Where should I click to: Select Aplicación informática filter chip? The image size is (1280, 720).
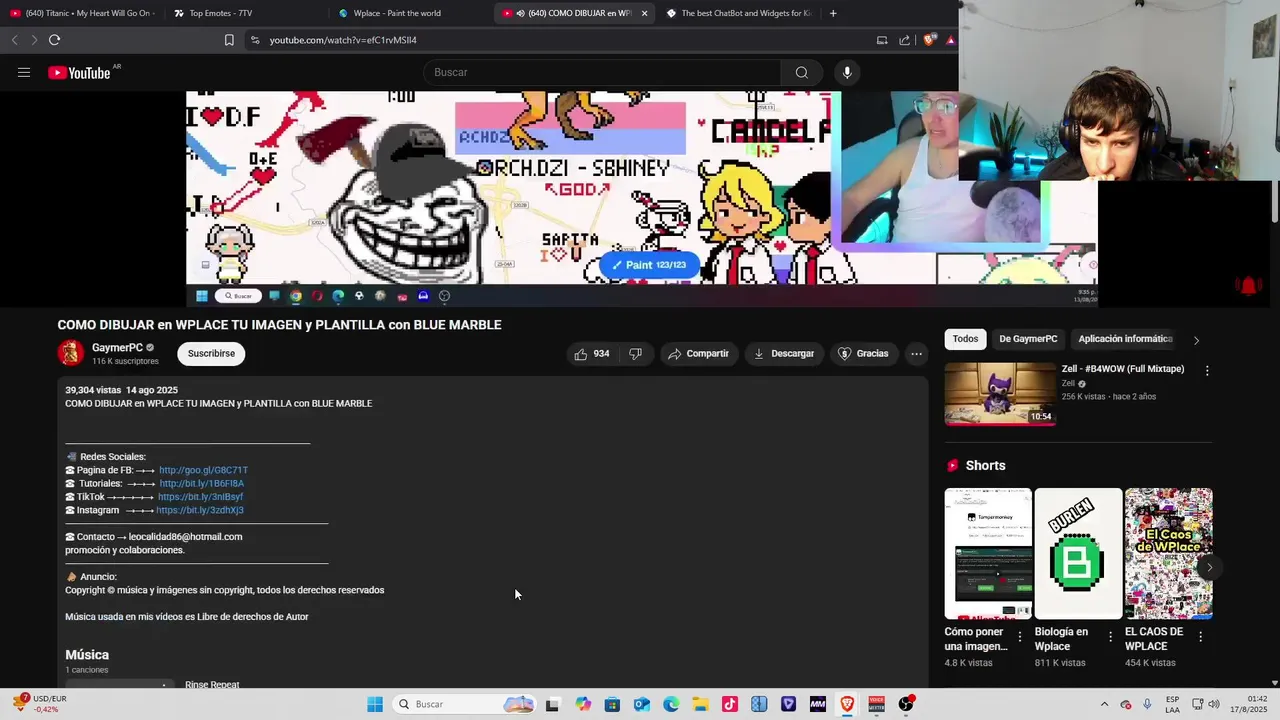click(1125, 339)
